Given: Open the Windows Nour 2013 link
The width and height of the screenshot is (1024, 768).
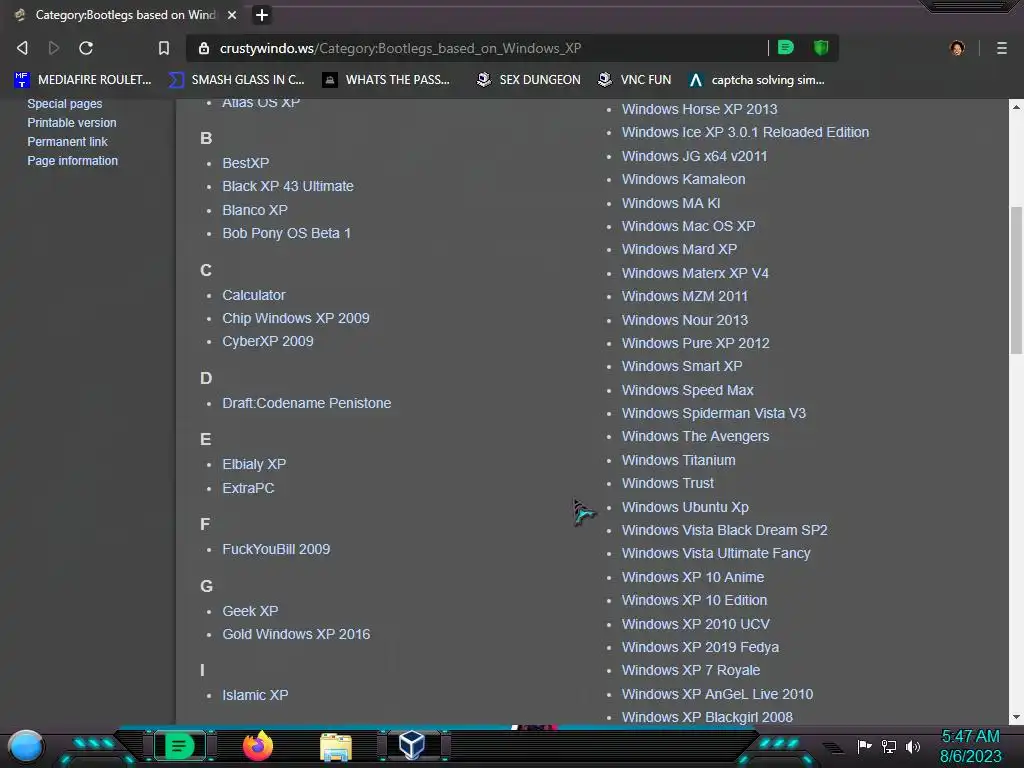Looking at the screenshot, I should click(x=685, y=320).
